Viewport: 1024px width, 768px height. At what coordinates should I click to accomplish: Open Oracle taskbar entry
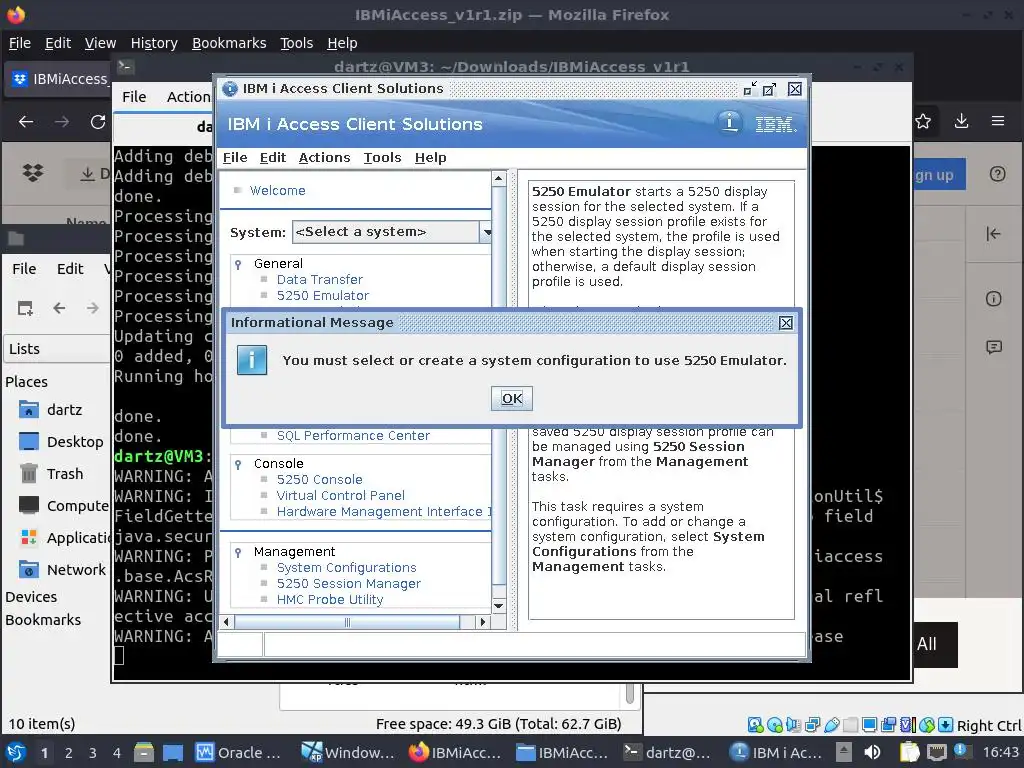click(x=238, y=753)
